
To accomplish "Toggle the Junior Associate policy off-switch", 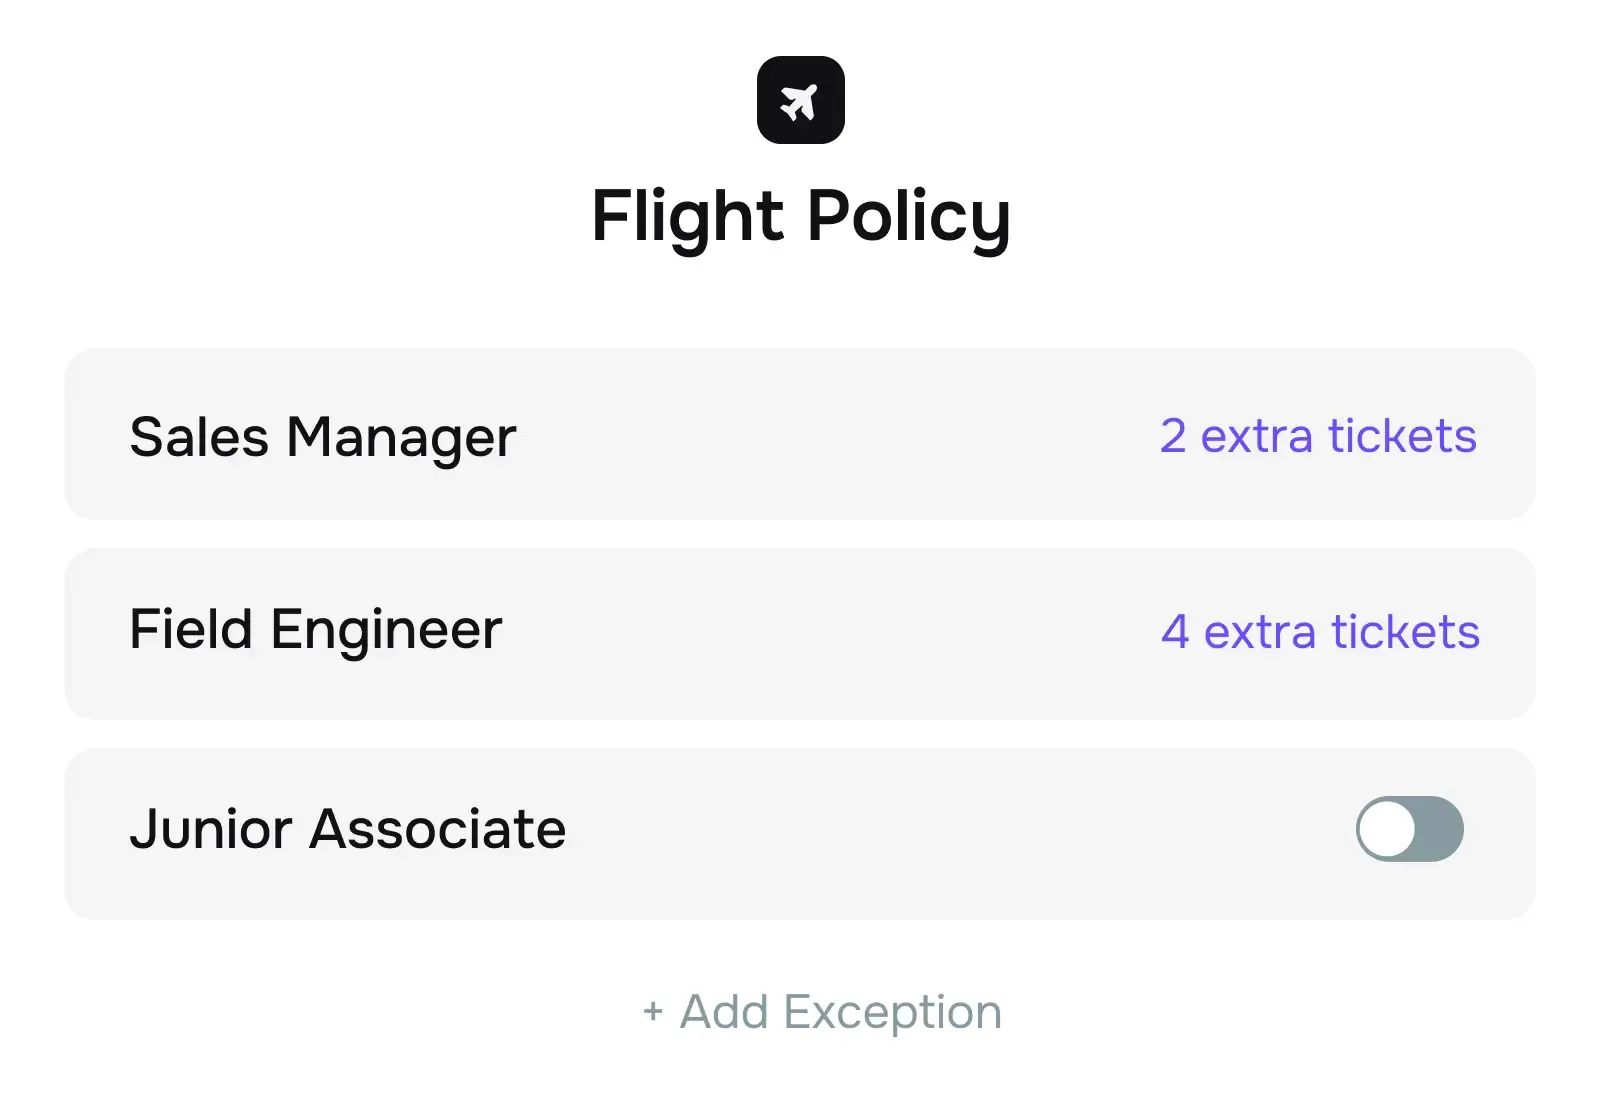I will point(1410,829).
